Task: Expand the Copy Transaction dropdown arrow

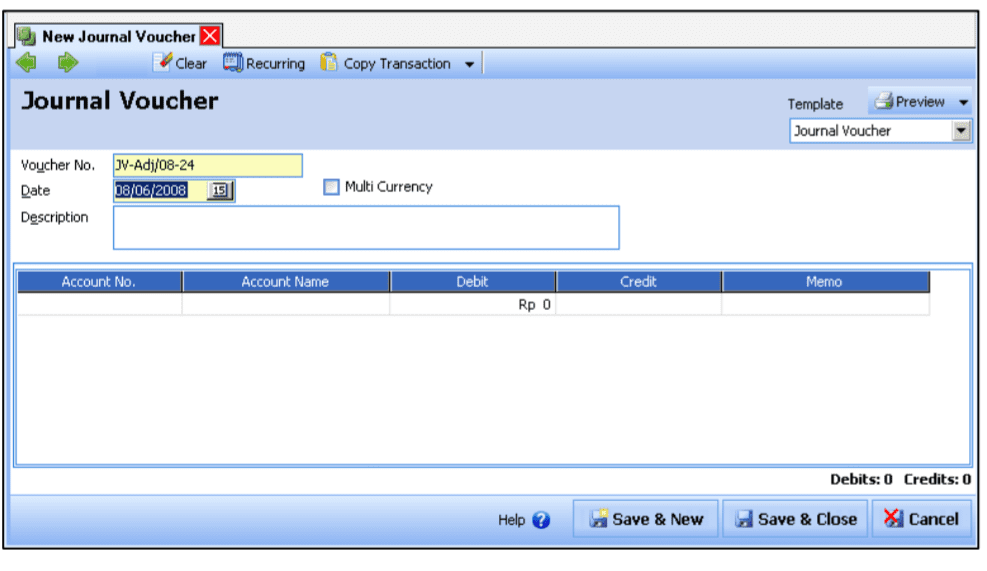Action: click(x=469, y=64)
